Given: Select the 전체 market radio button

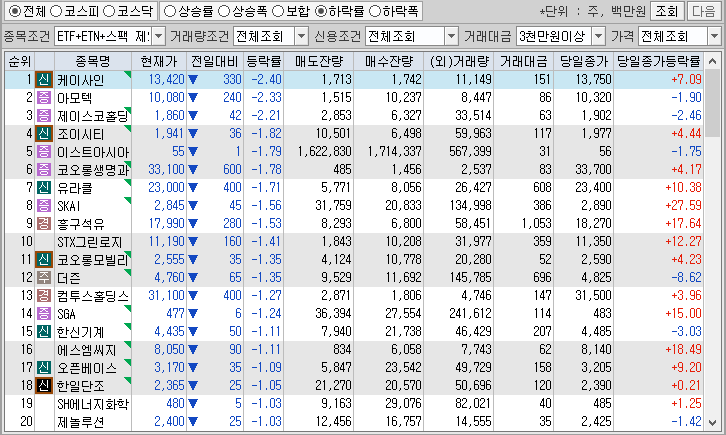Looking at the screenshot, I should tap(15, 11).
